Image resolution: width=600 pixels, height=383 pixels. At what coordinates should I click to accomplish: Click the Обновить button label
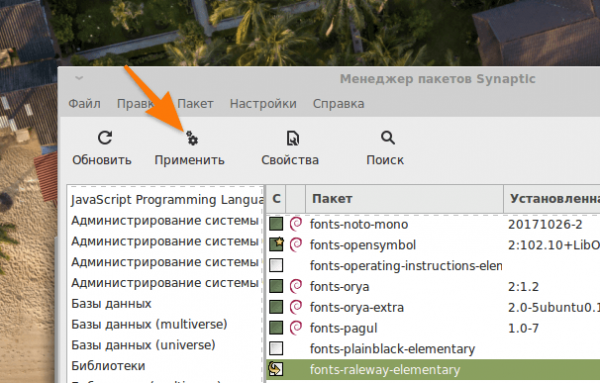pos(102,160)
